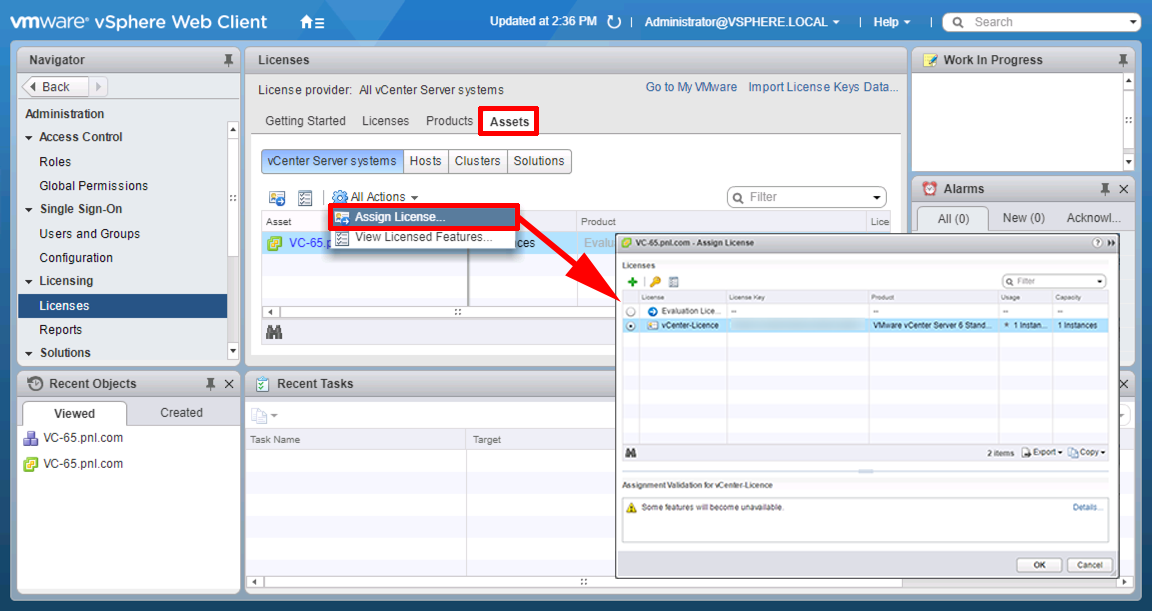
Task: Select the vCenter-Licence radio button
Action: 630,326
